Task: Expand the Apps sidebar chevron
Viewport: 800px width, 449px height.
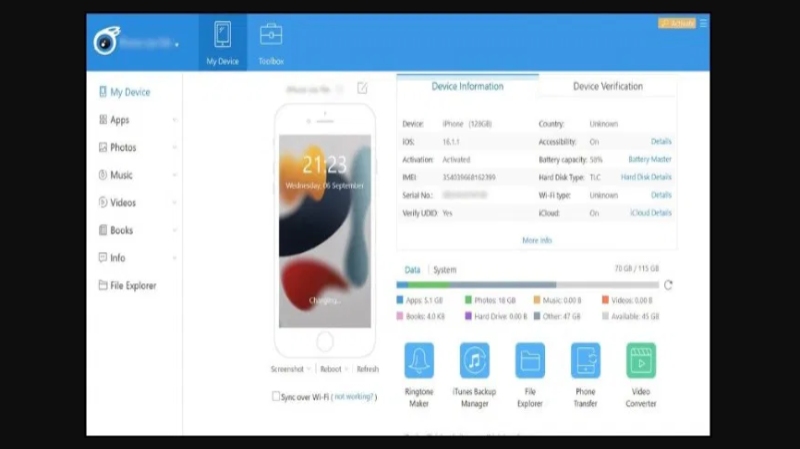Action: (174, 120)
